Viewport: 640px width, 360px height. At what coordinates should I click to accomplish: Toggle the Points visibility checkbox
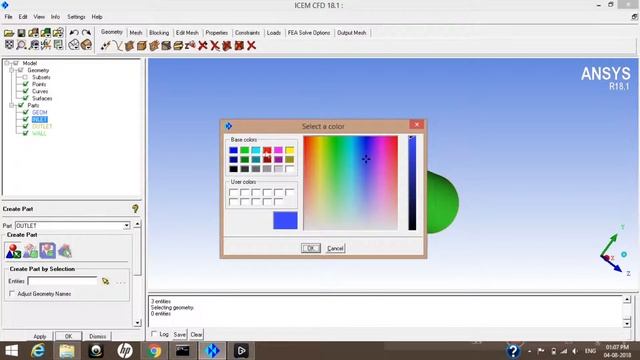[x=25, y=84]
